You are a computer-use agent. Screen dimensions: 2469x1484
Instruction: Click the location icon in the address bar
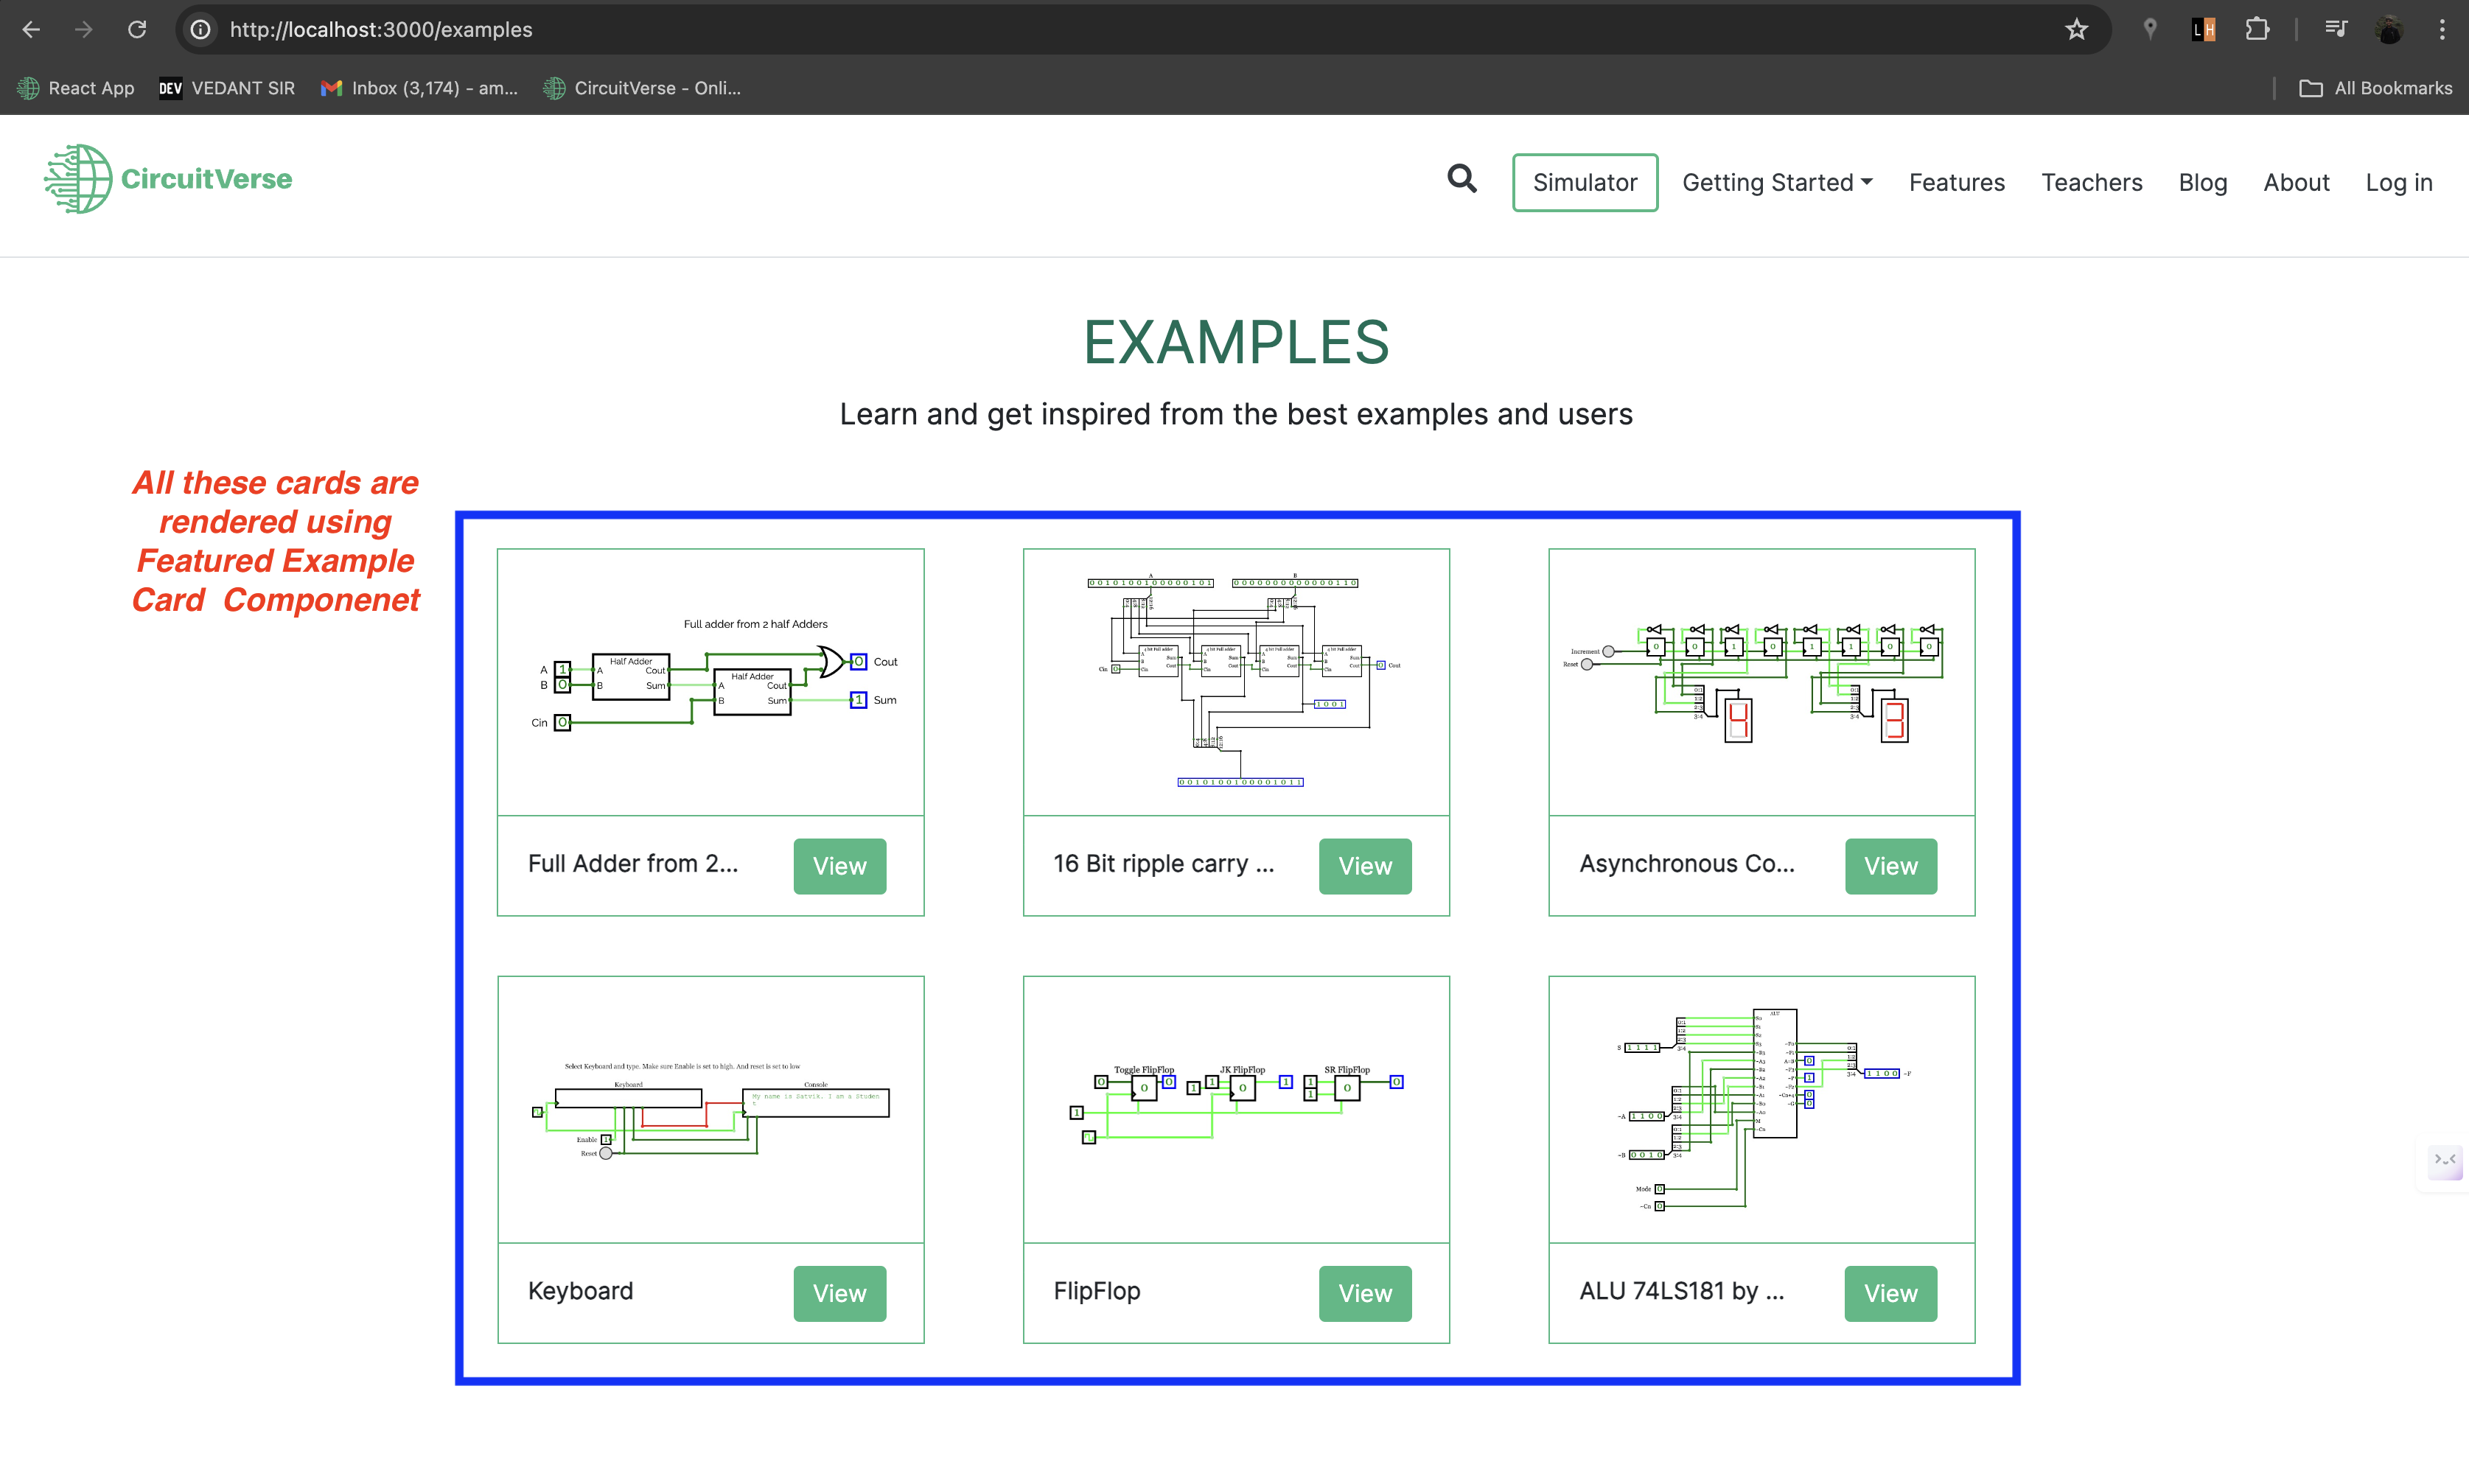pos(2150,29)
